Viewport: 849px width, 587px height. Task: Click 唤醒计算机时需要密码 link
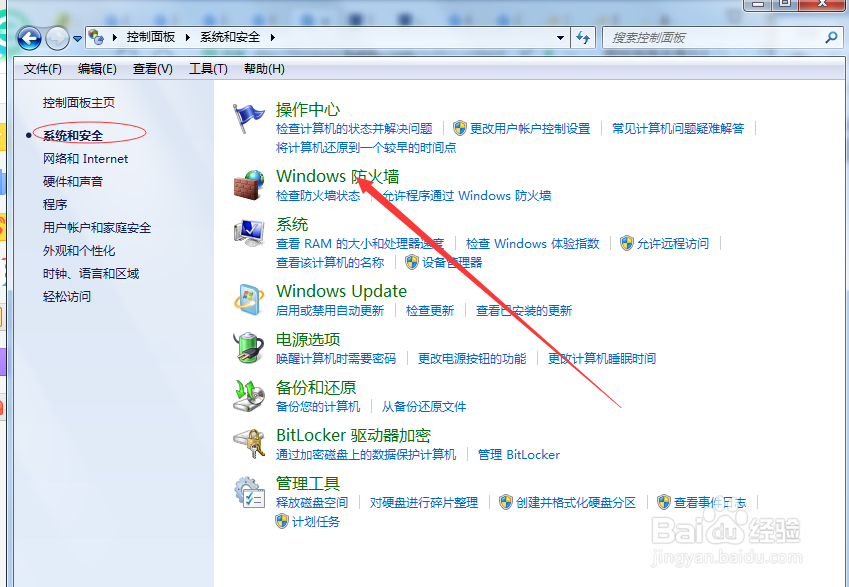tap(336, 358)
